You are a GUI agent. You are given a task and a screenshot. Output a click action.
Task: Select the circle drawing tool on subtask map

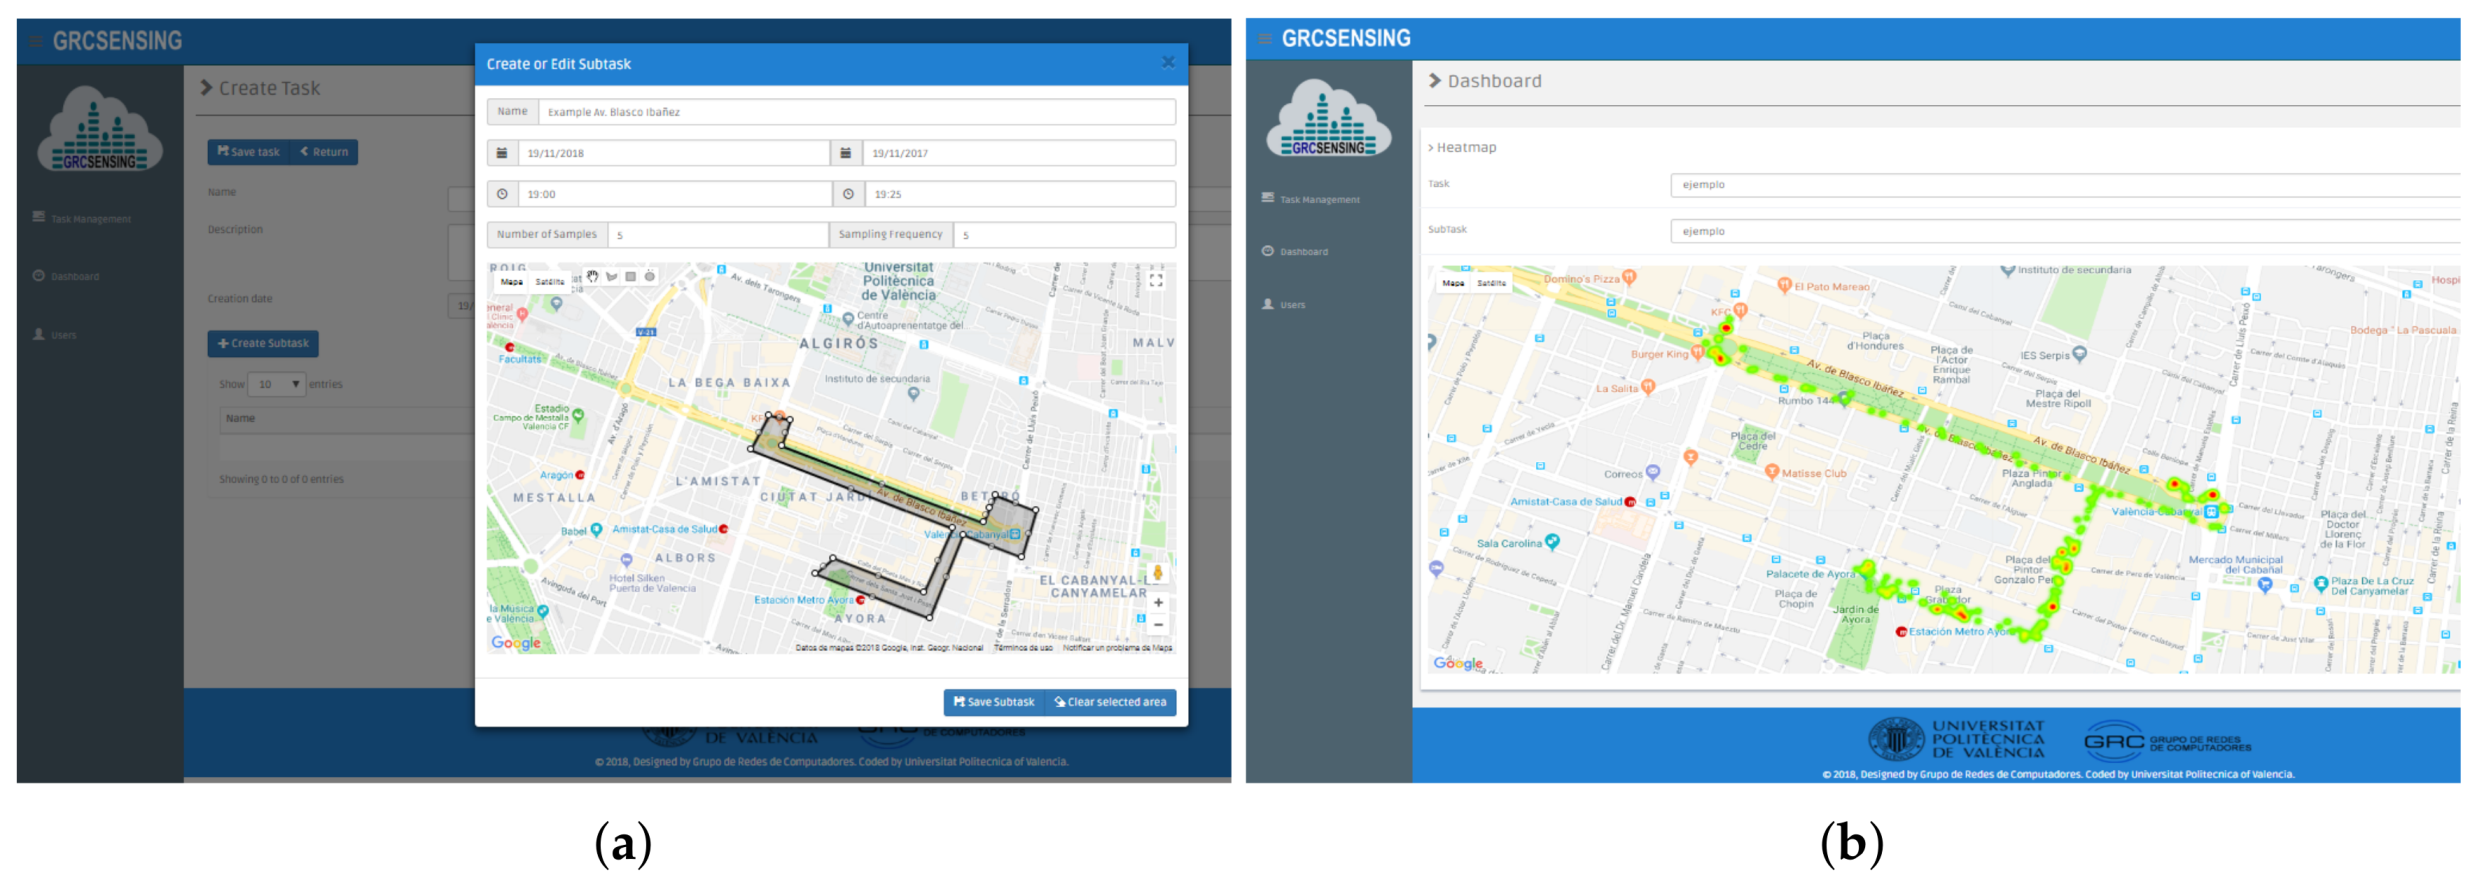coord(650,277)
